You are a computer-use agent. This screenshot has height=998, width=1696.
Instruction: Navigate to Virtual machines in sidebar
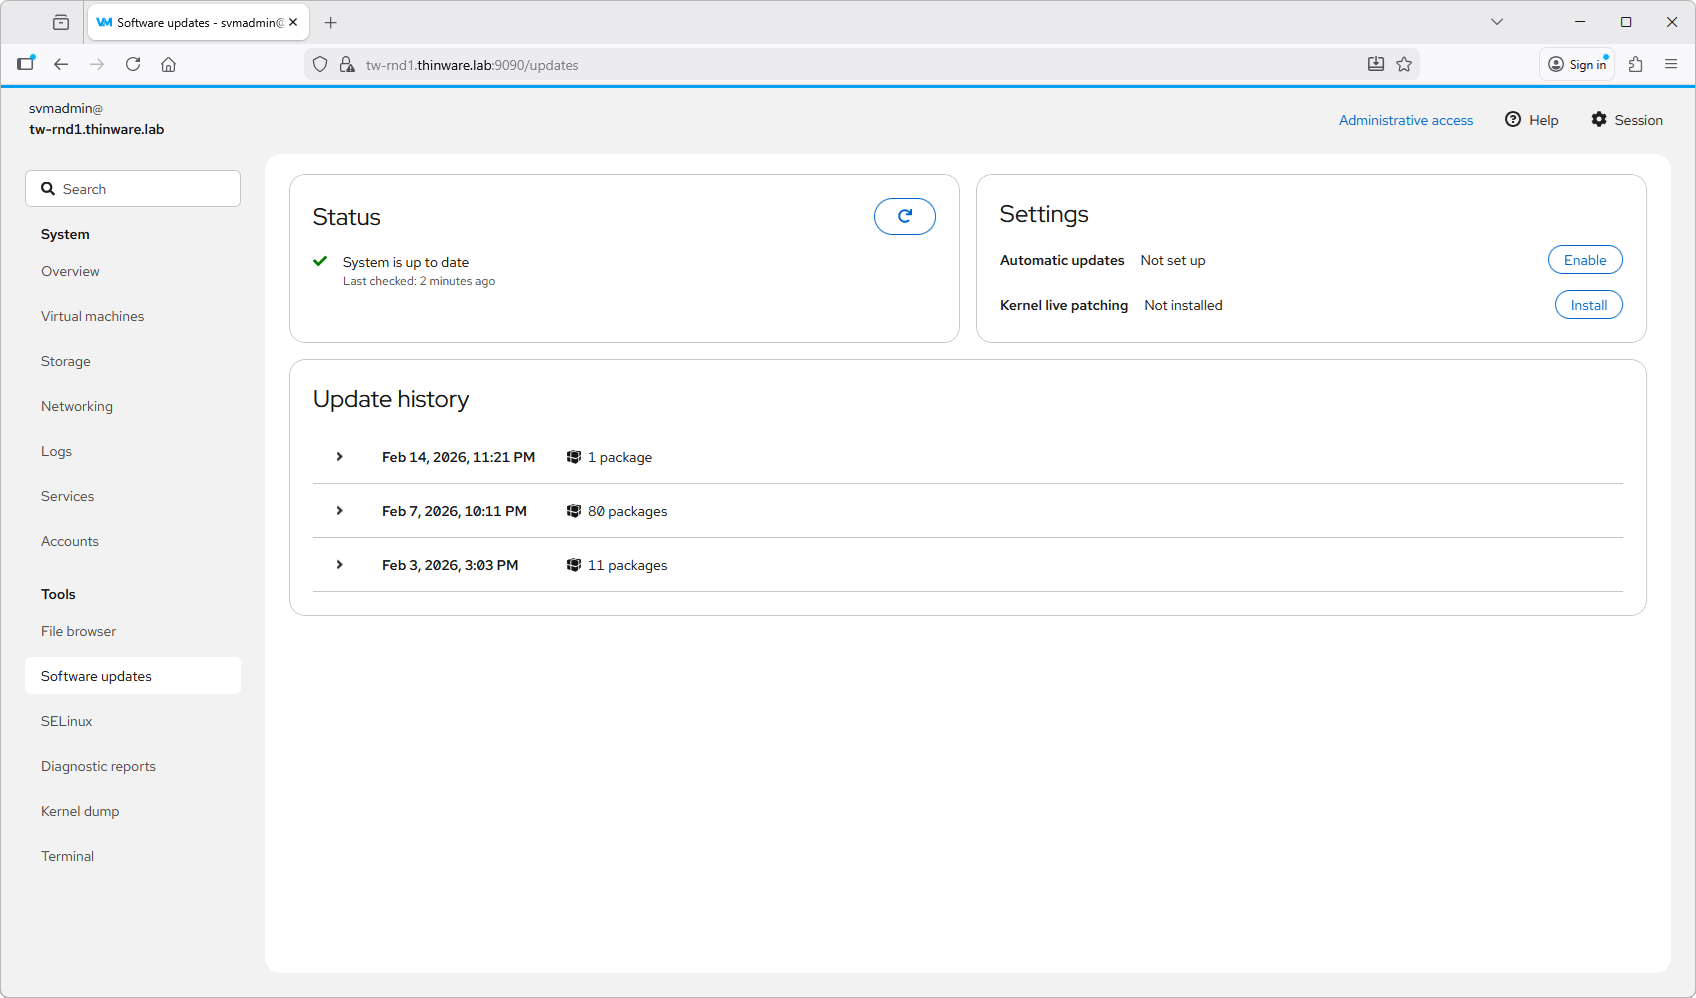(x=92, y=316)
